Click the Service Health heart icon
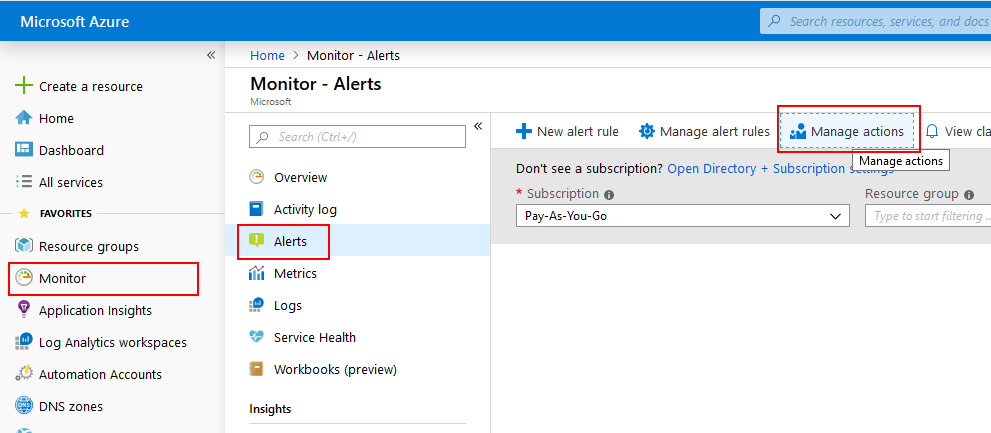The height and width of the screenshot is (433, 991). tap(256, 338)
